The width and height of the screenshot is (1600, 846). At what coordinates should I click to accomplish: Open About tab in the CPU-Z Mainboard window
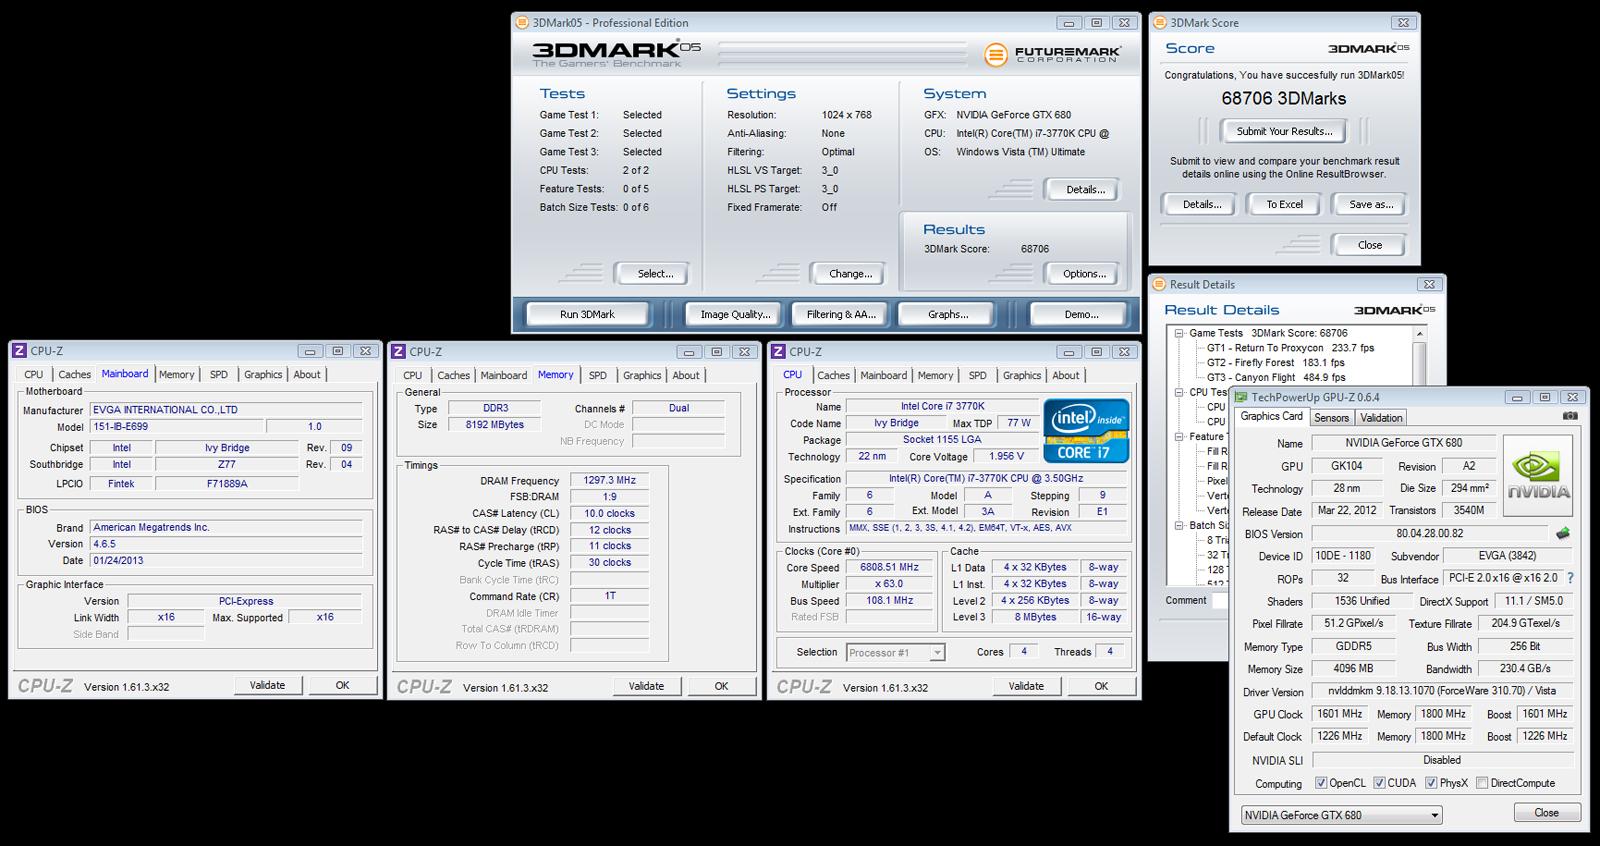307,375
